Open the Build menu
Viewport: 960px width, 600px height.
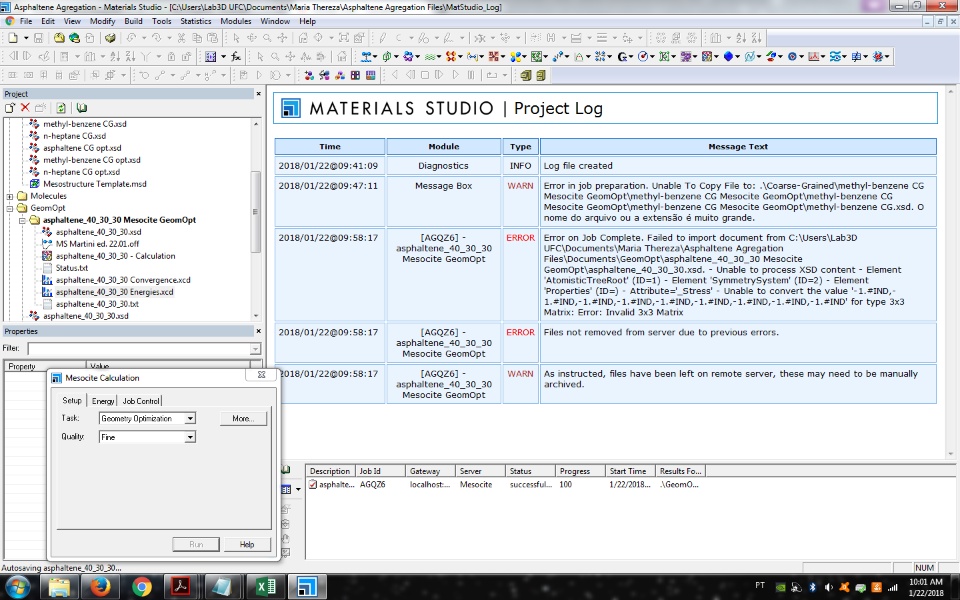tap(133, 21)
